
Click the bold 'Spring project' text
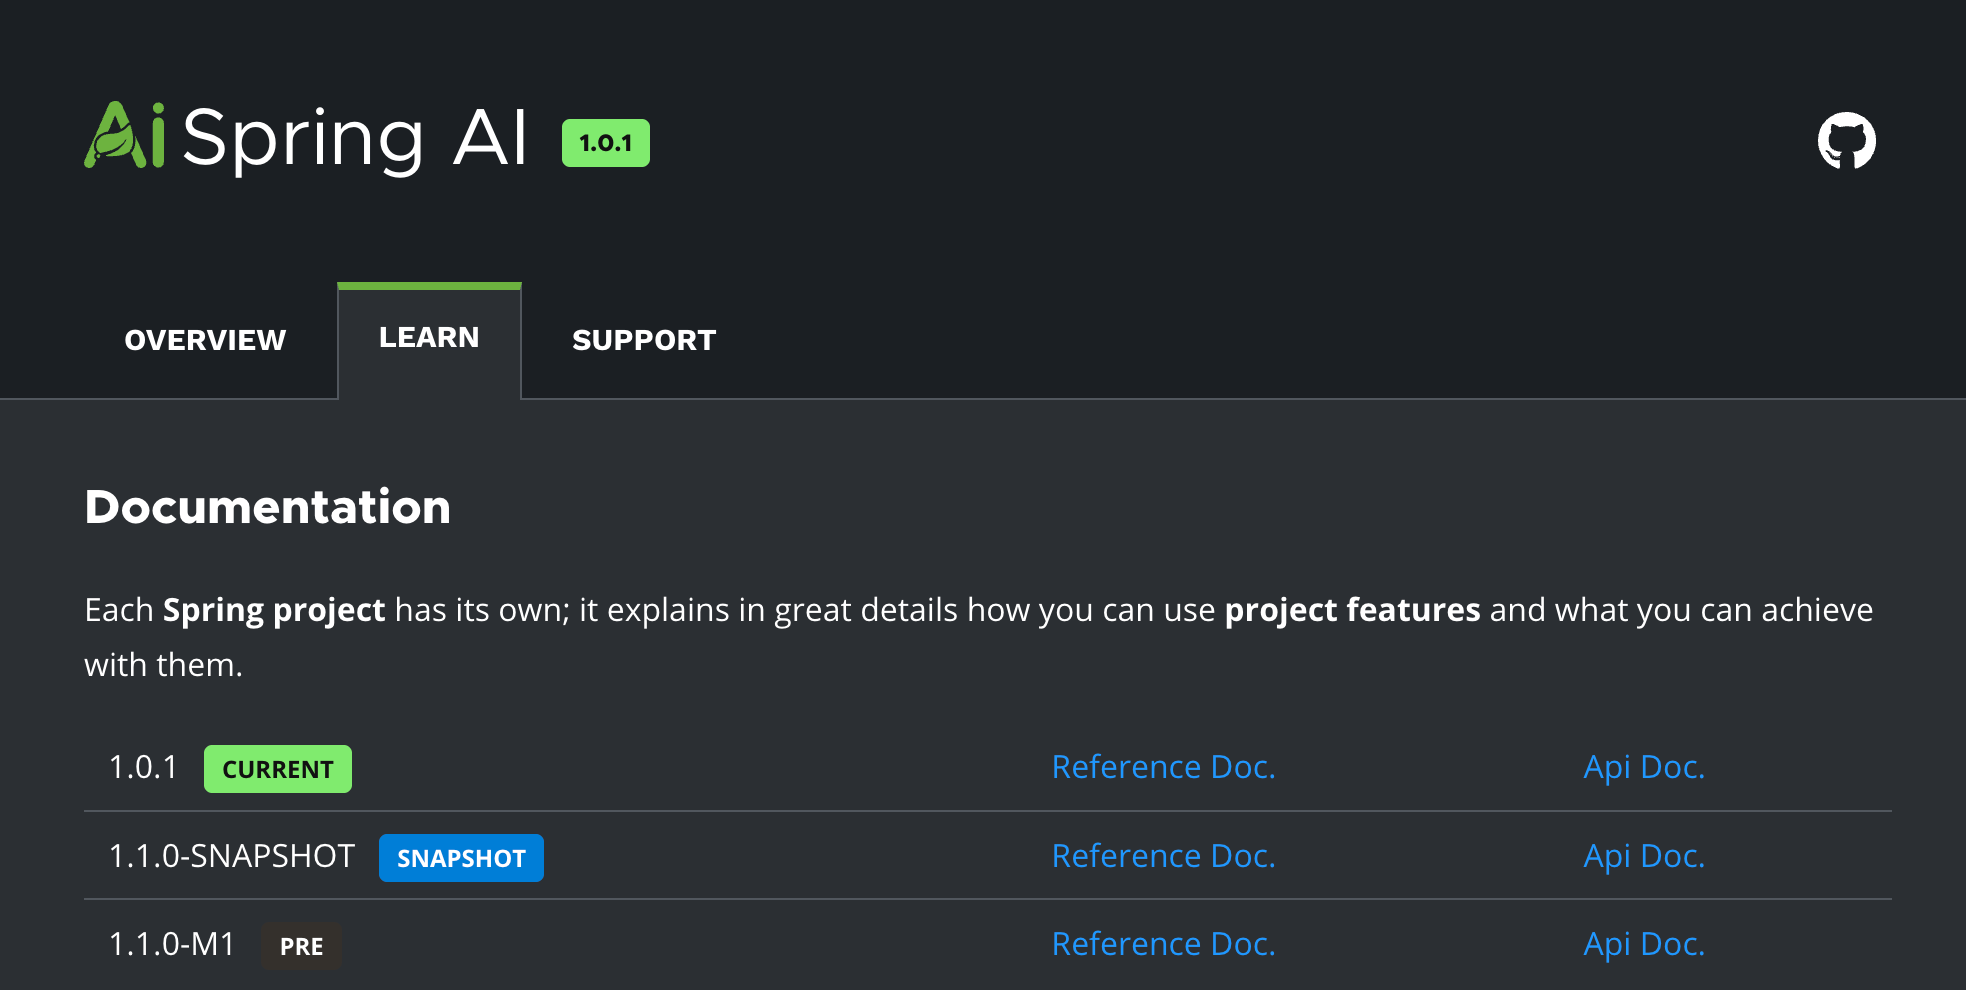(x=274, y=610)
